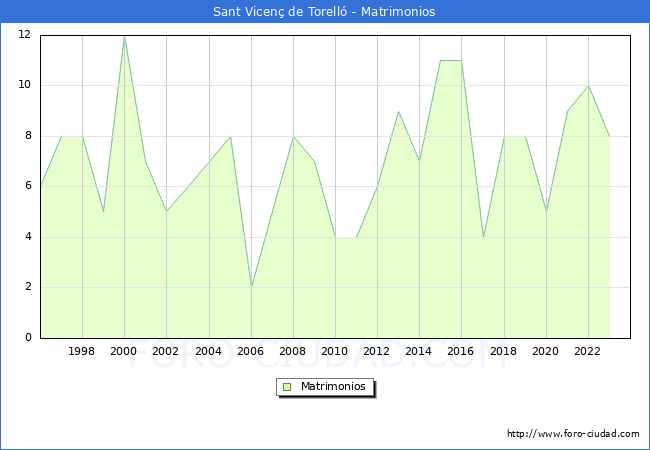The width and height of the screenshot is (650, 450).
Task: Click the chart title 'Sant Vicenç de Torelló - Matrimonios'
Action: pyautogui.click(x=324, y=11)
